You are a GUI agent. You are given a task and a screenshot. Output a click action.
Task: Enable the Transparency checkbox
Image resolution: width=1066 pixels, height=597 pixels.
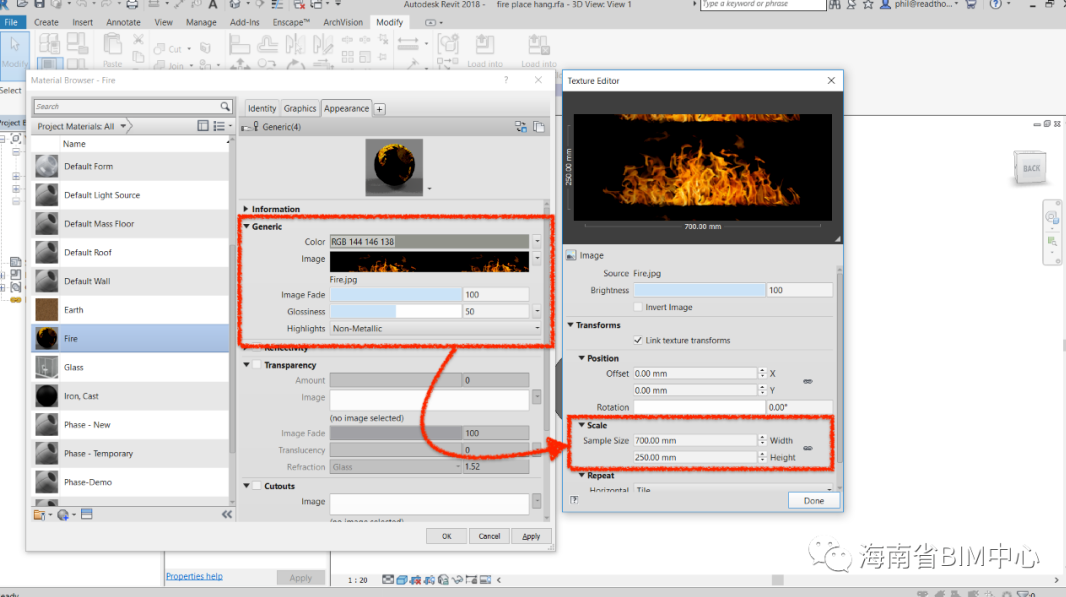pos(257,365)
